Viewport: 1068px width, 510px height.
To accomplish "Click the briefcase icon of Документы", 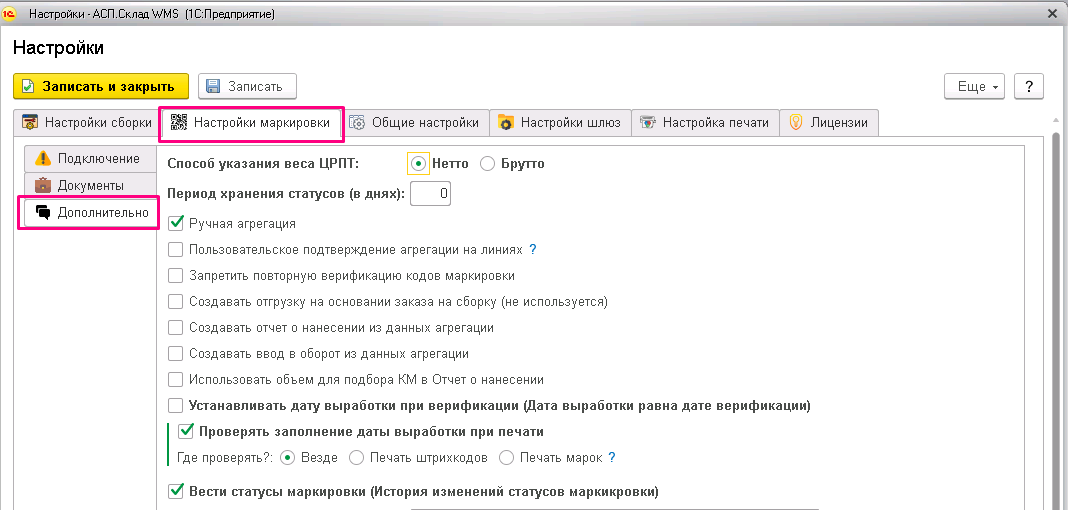I will pos(43,185).
